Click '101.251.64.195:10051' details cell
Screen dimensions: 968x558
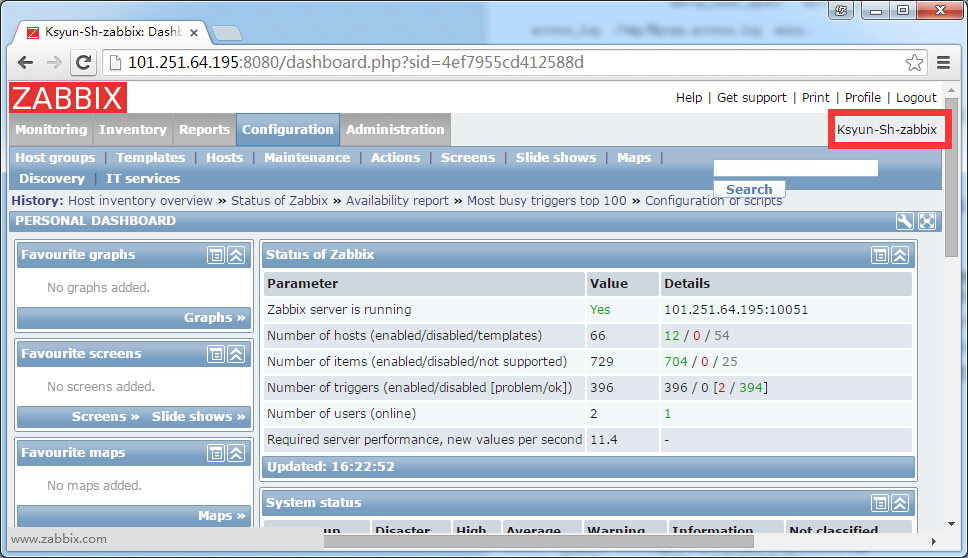coord(736,310)
